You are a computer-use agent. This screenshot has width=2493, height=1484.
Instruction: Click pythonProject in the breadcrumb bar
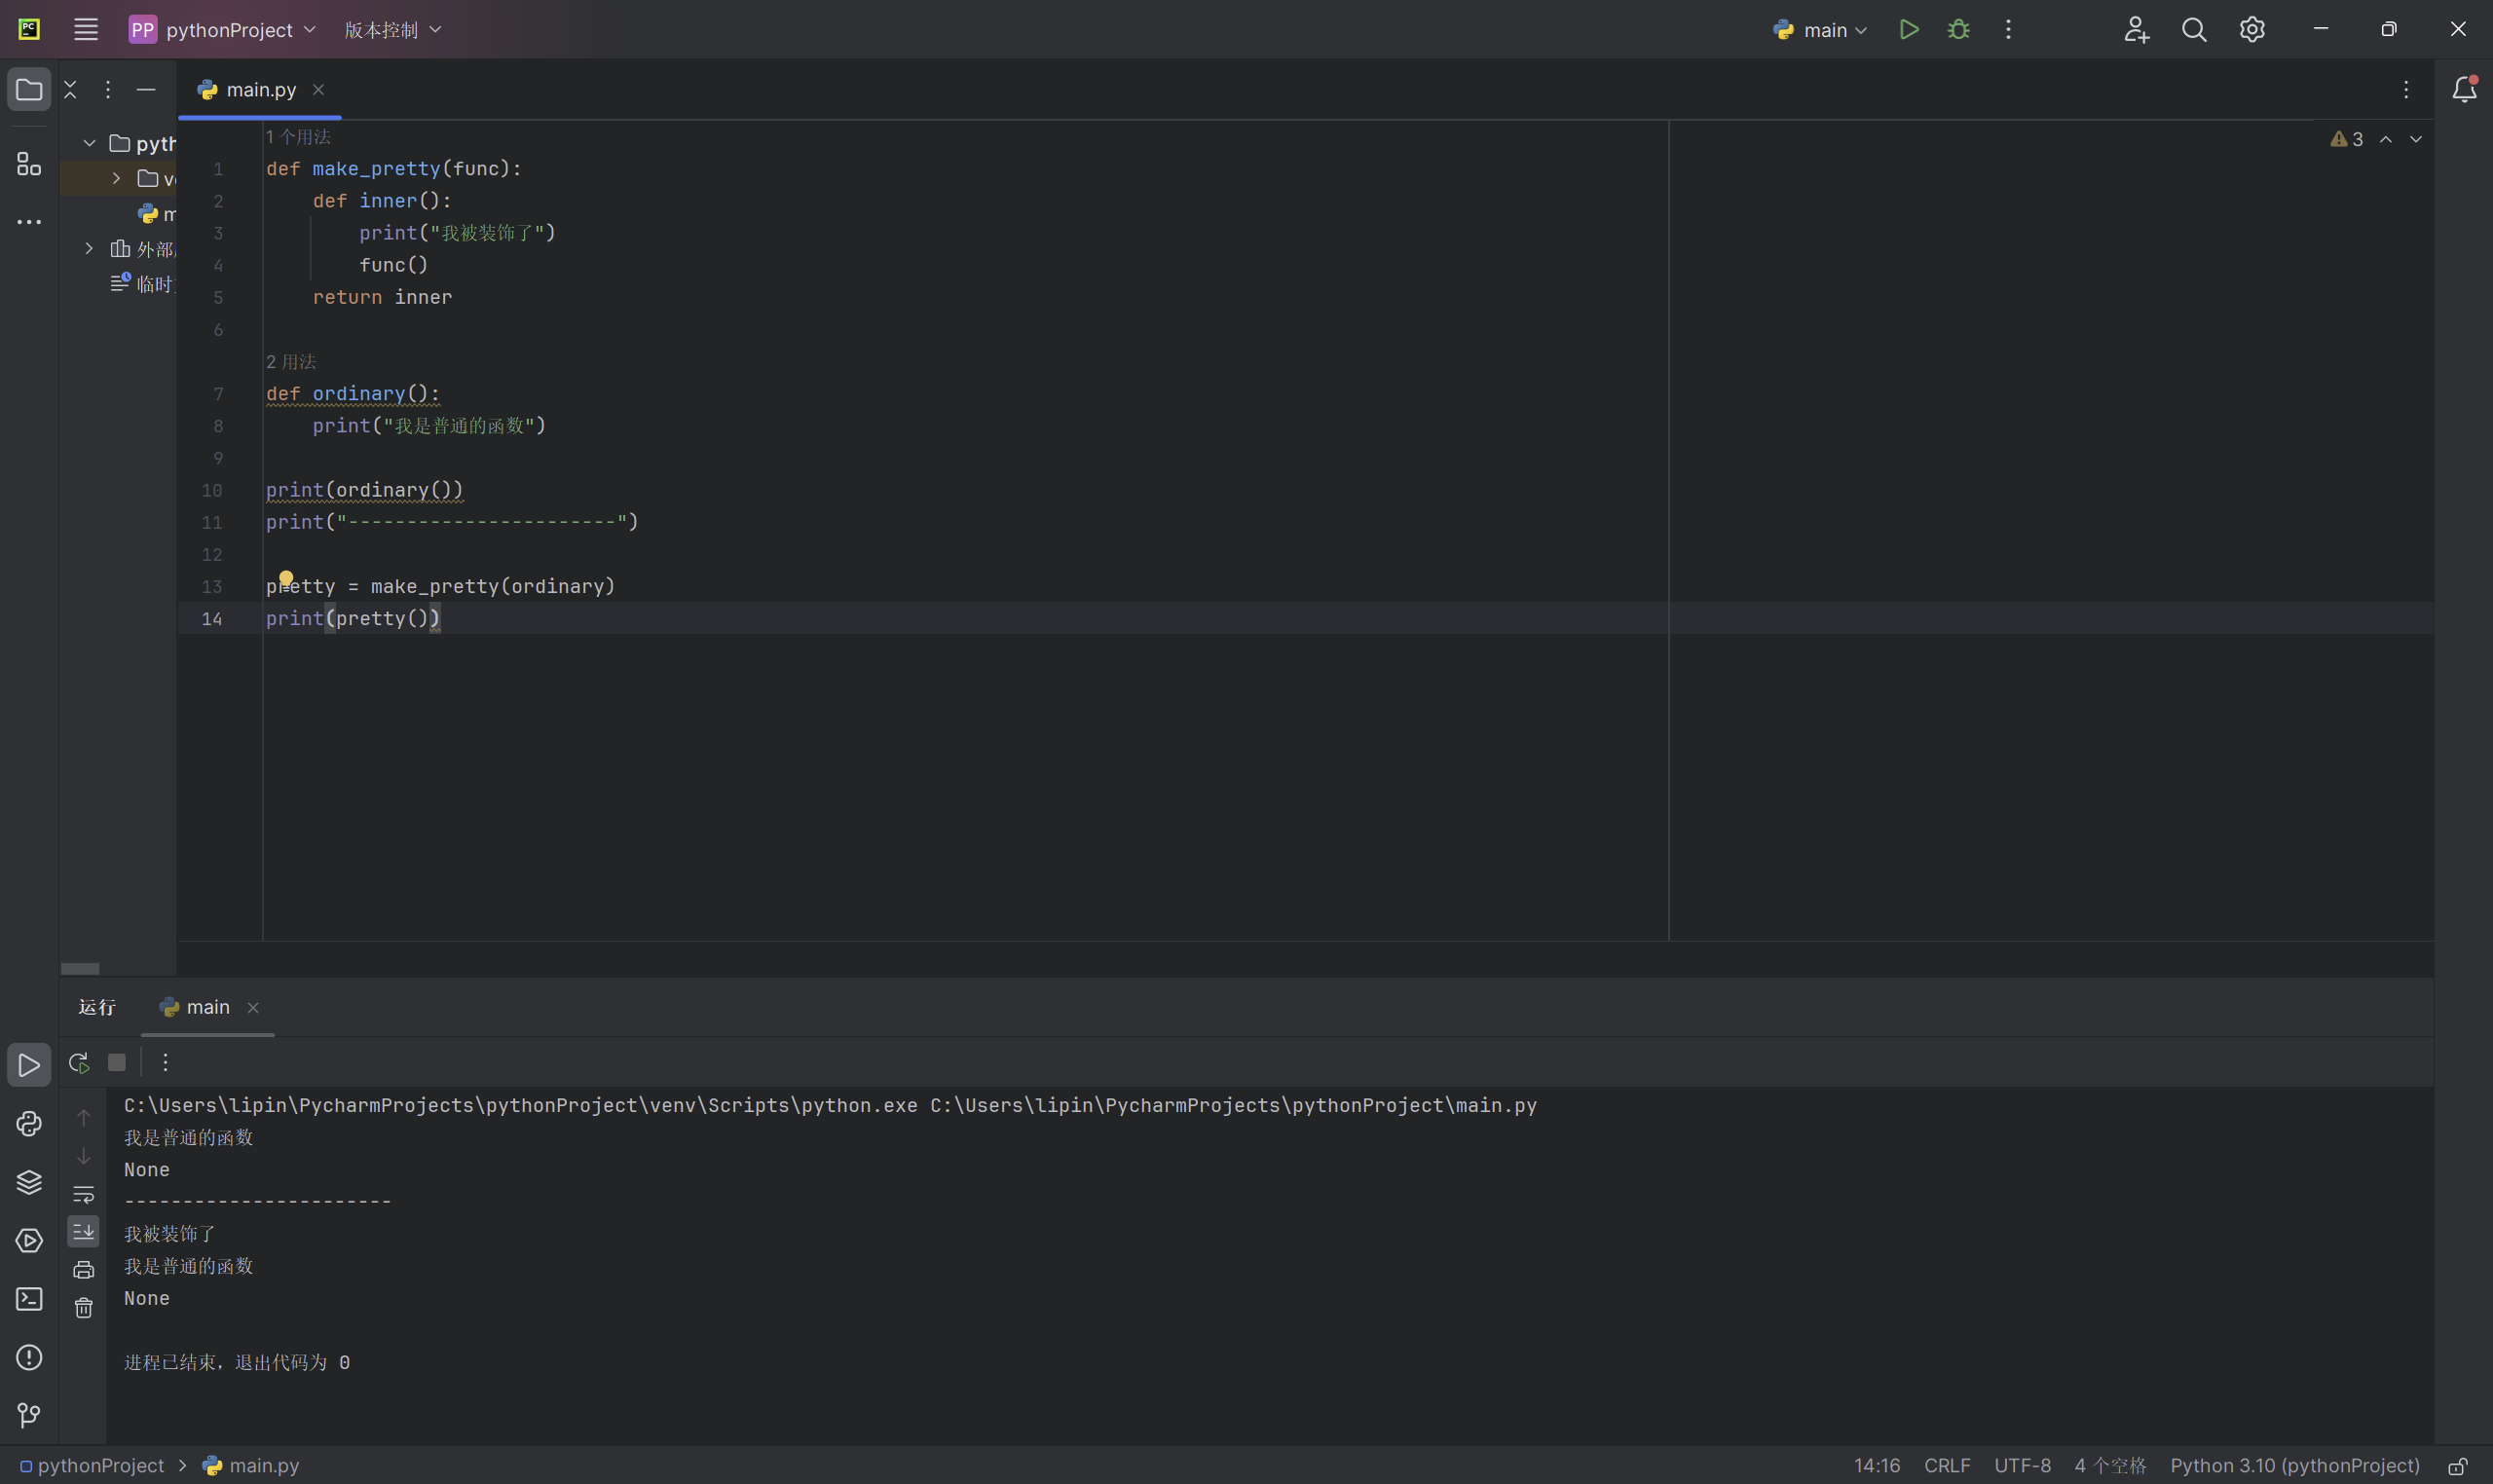pyautogui.click(x=92, y=1465)
